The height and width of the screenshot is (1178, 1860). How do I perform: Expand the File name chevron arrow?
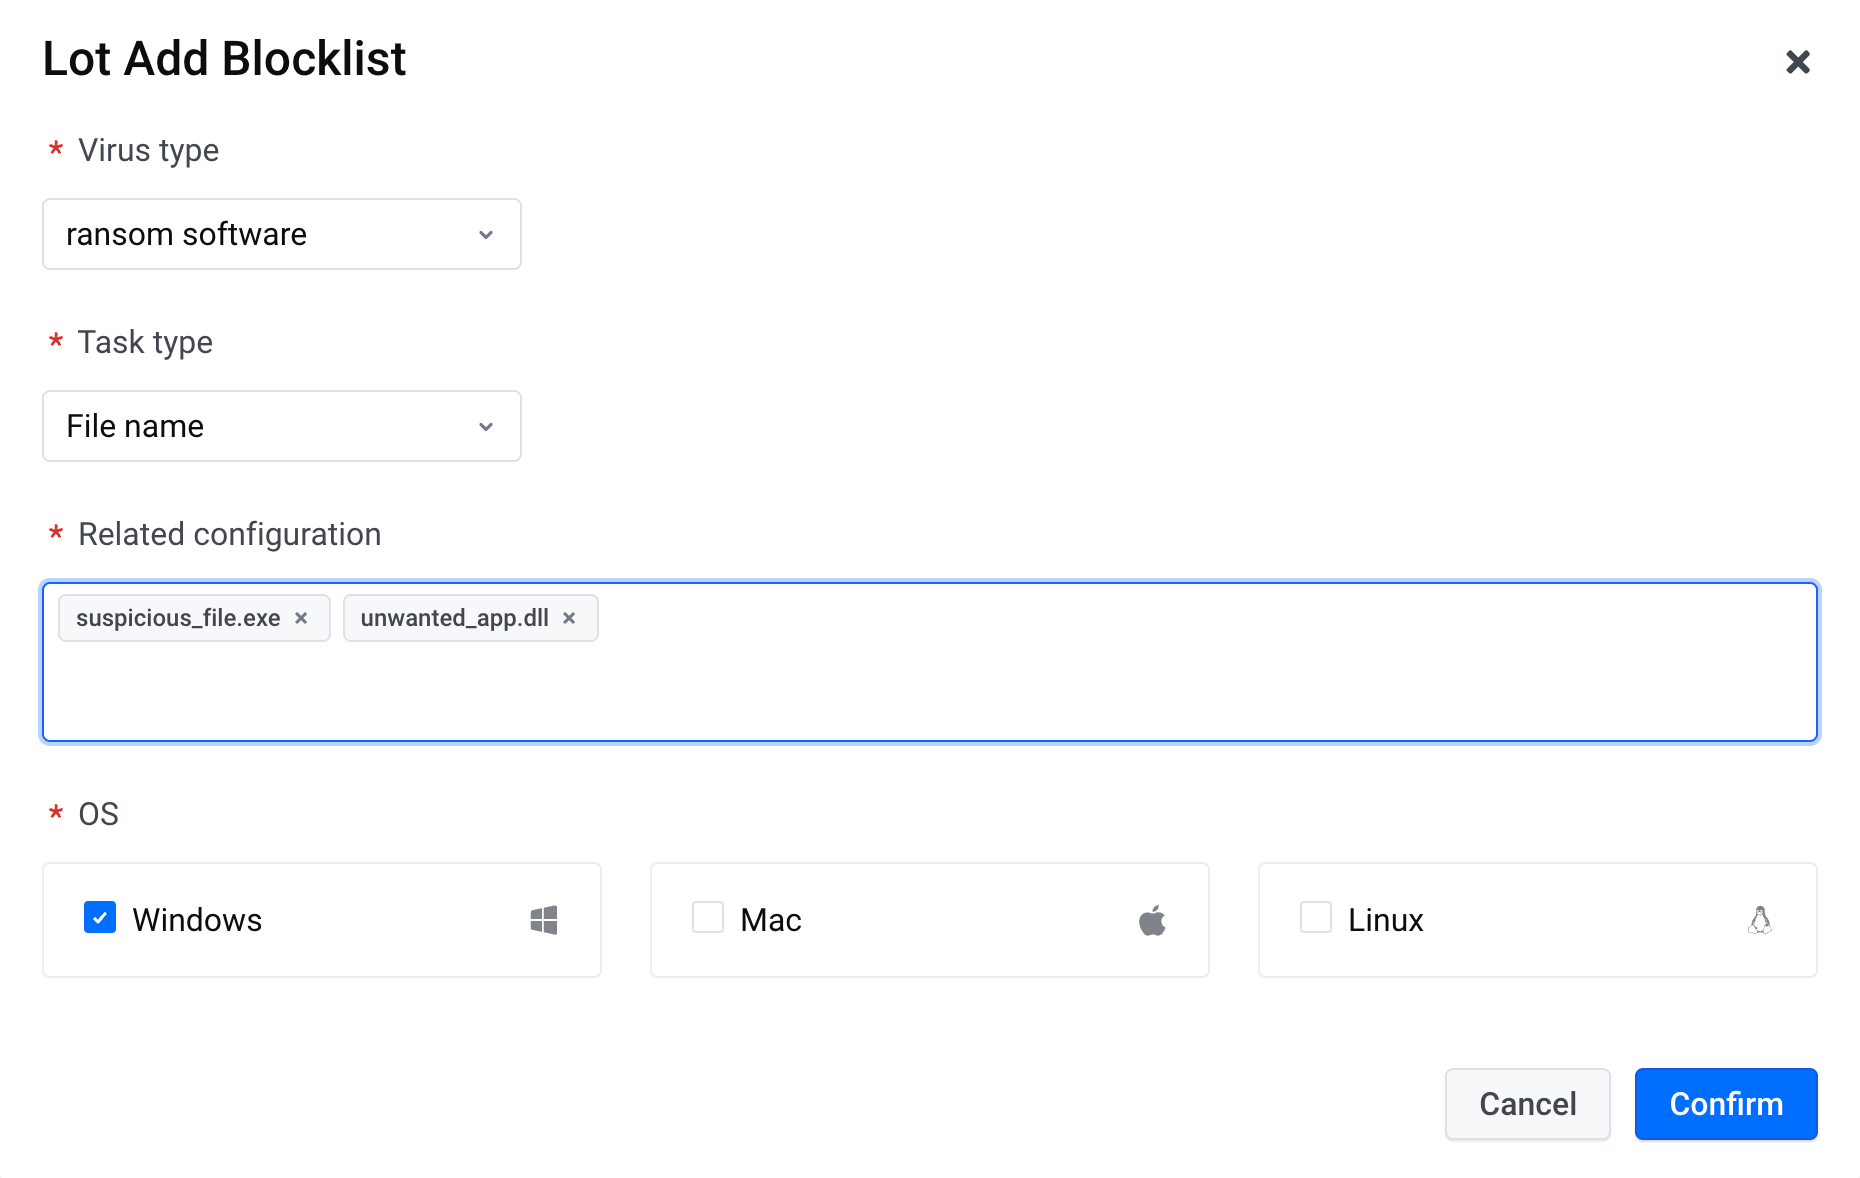pyautogui.click(x=486, y=427)
